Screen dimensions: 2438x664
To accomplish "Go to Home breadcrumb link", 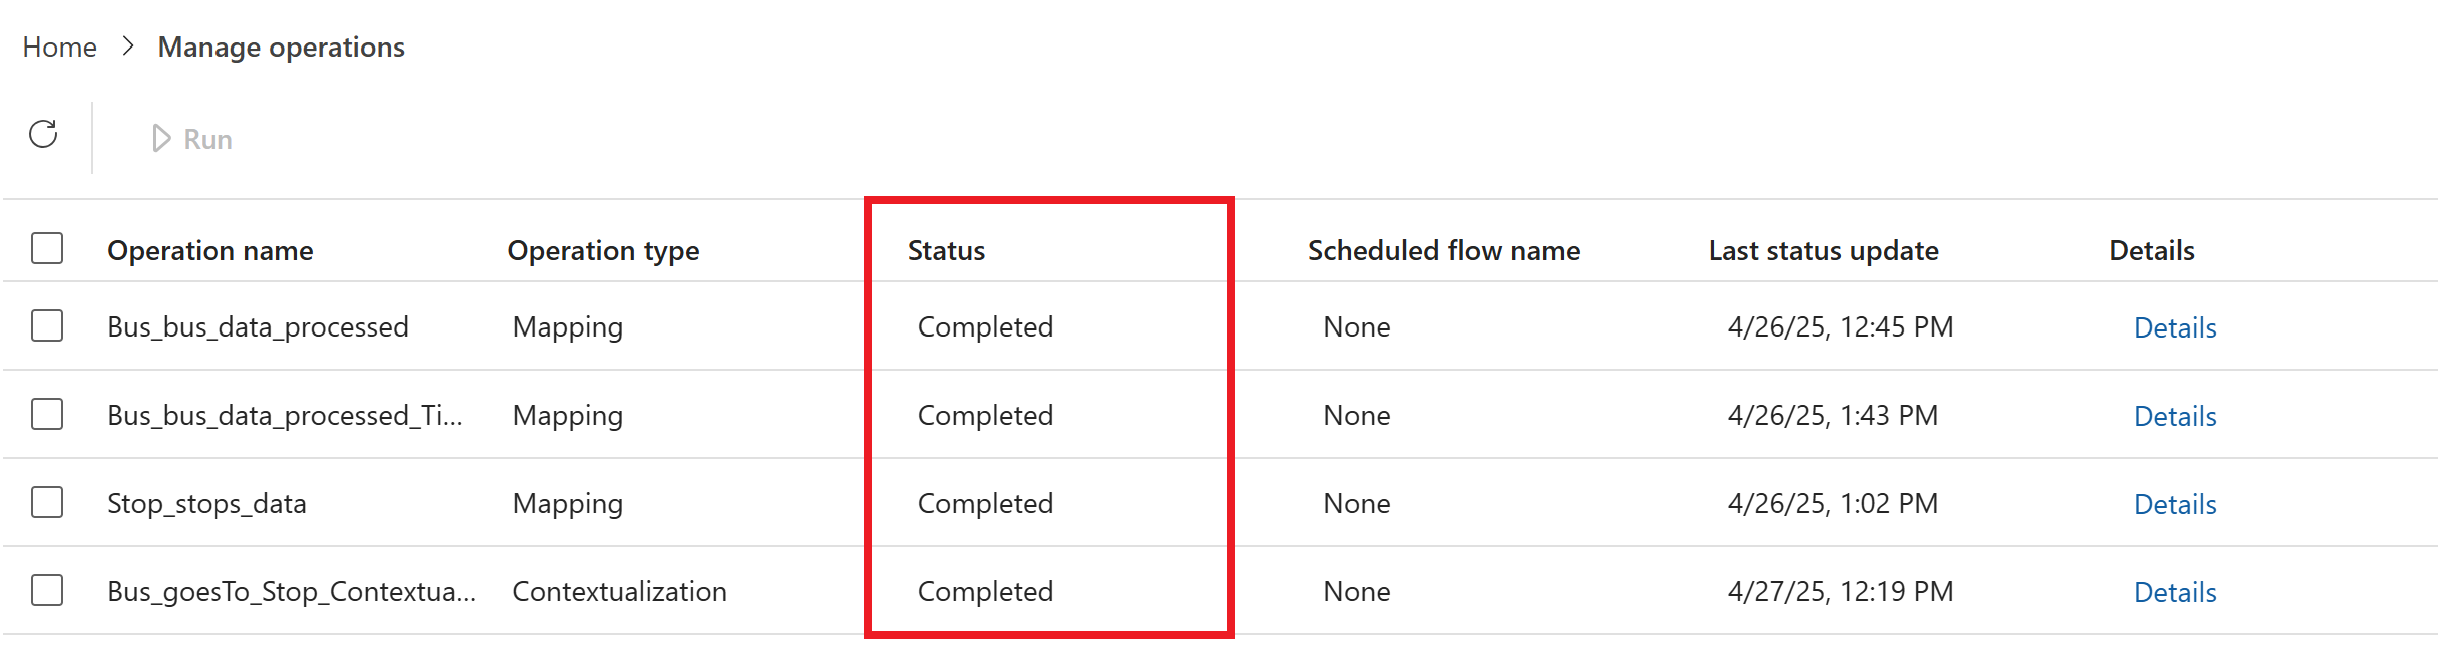I will point(60,47).
